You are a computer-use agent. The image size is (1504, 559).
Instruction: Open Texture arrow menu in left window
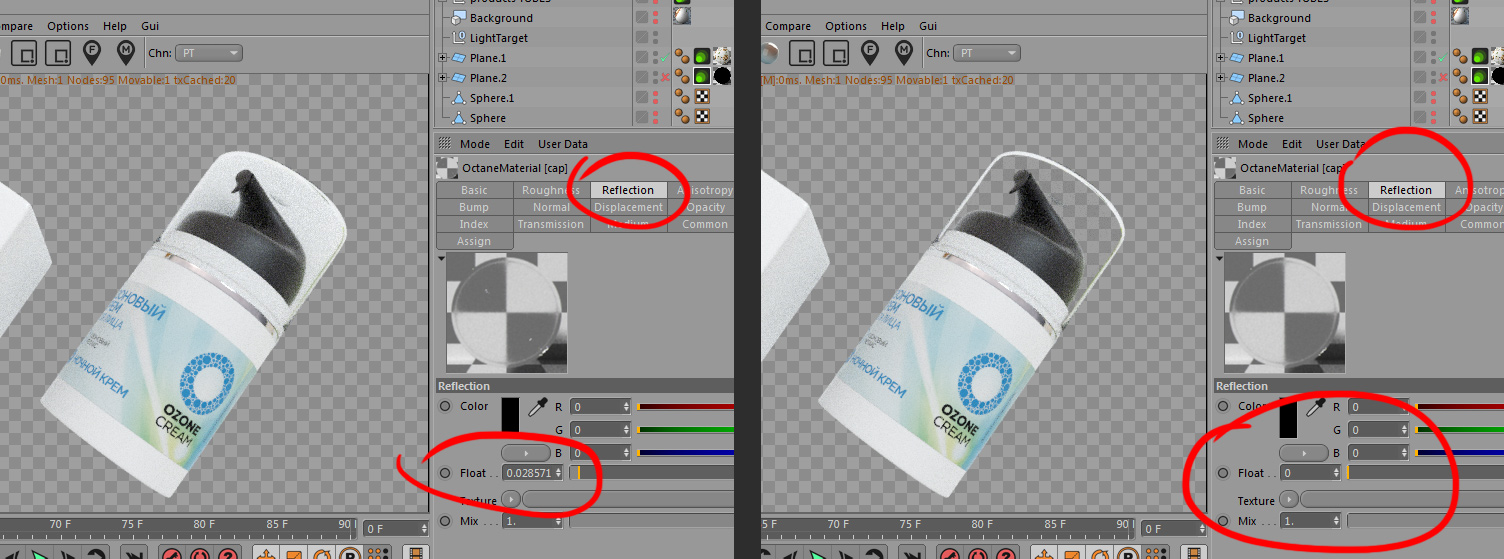[511, 498]
